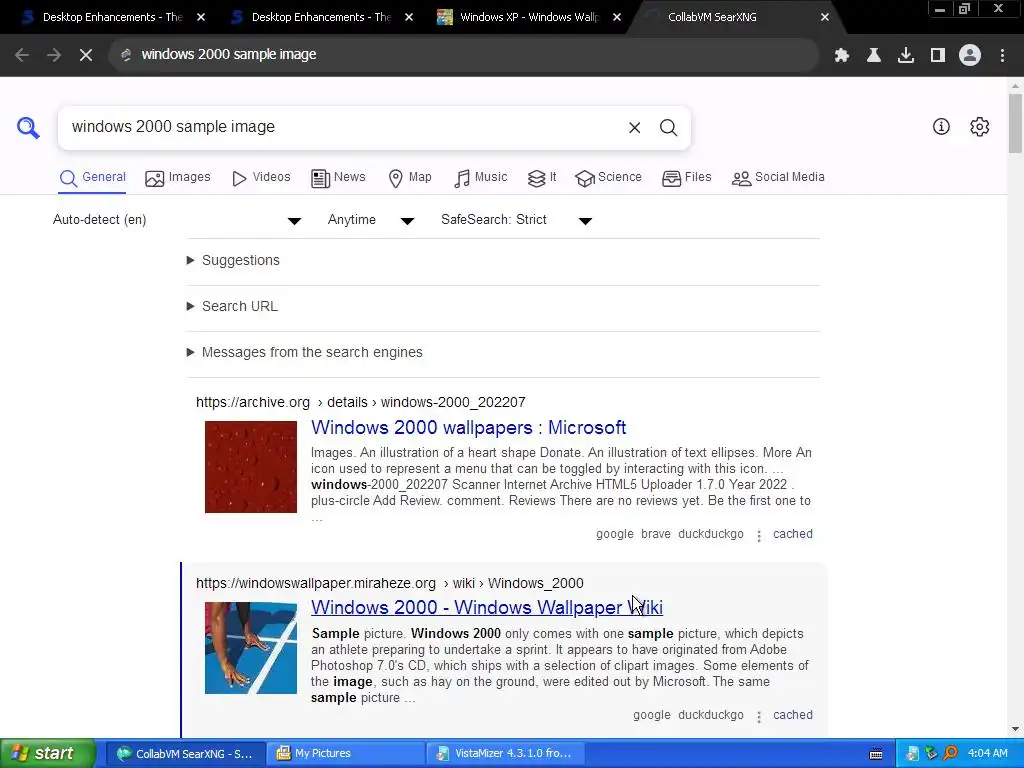Click the archive.org result URL
The height and width of the screenshot is (768, 1024).
pyautogui.click(x=360, y=402)
